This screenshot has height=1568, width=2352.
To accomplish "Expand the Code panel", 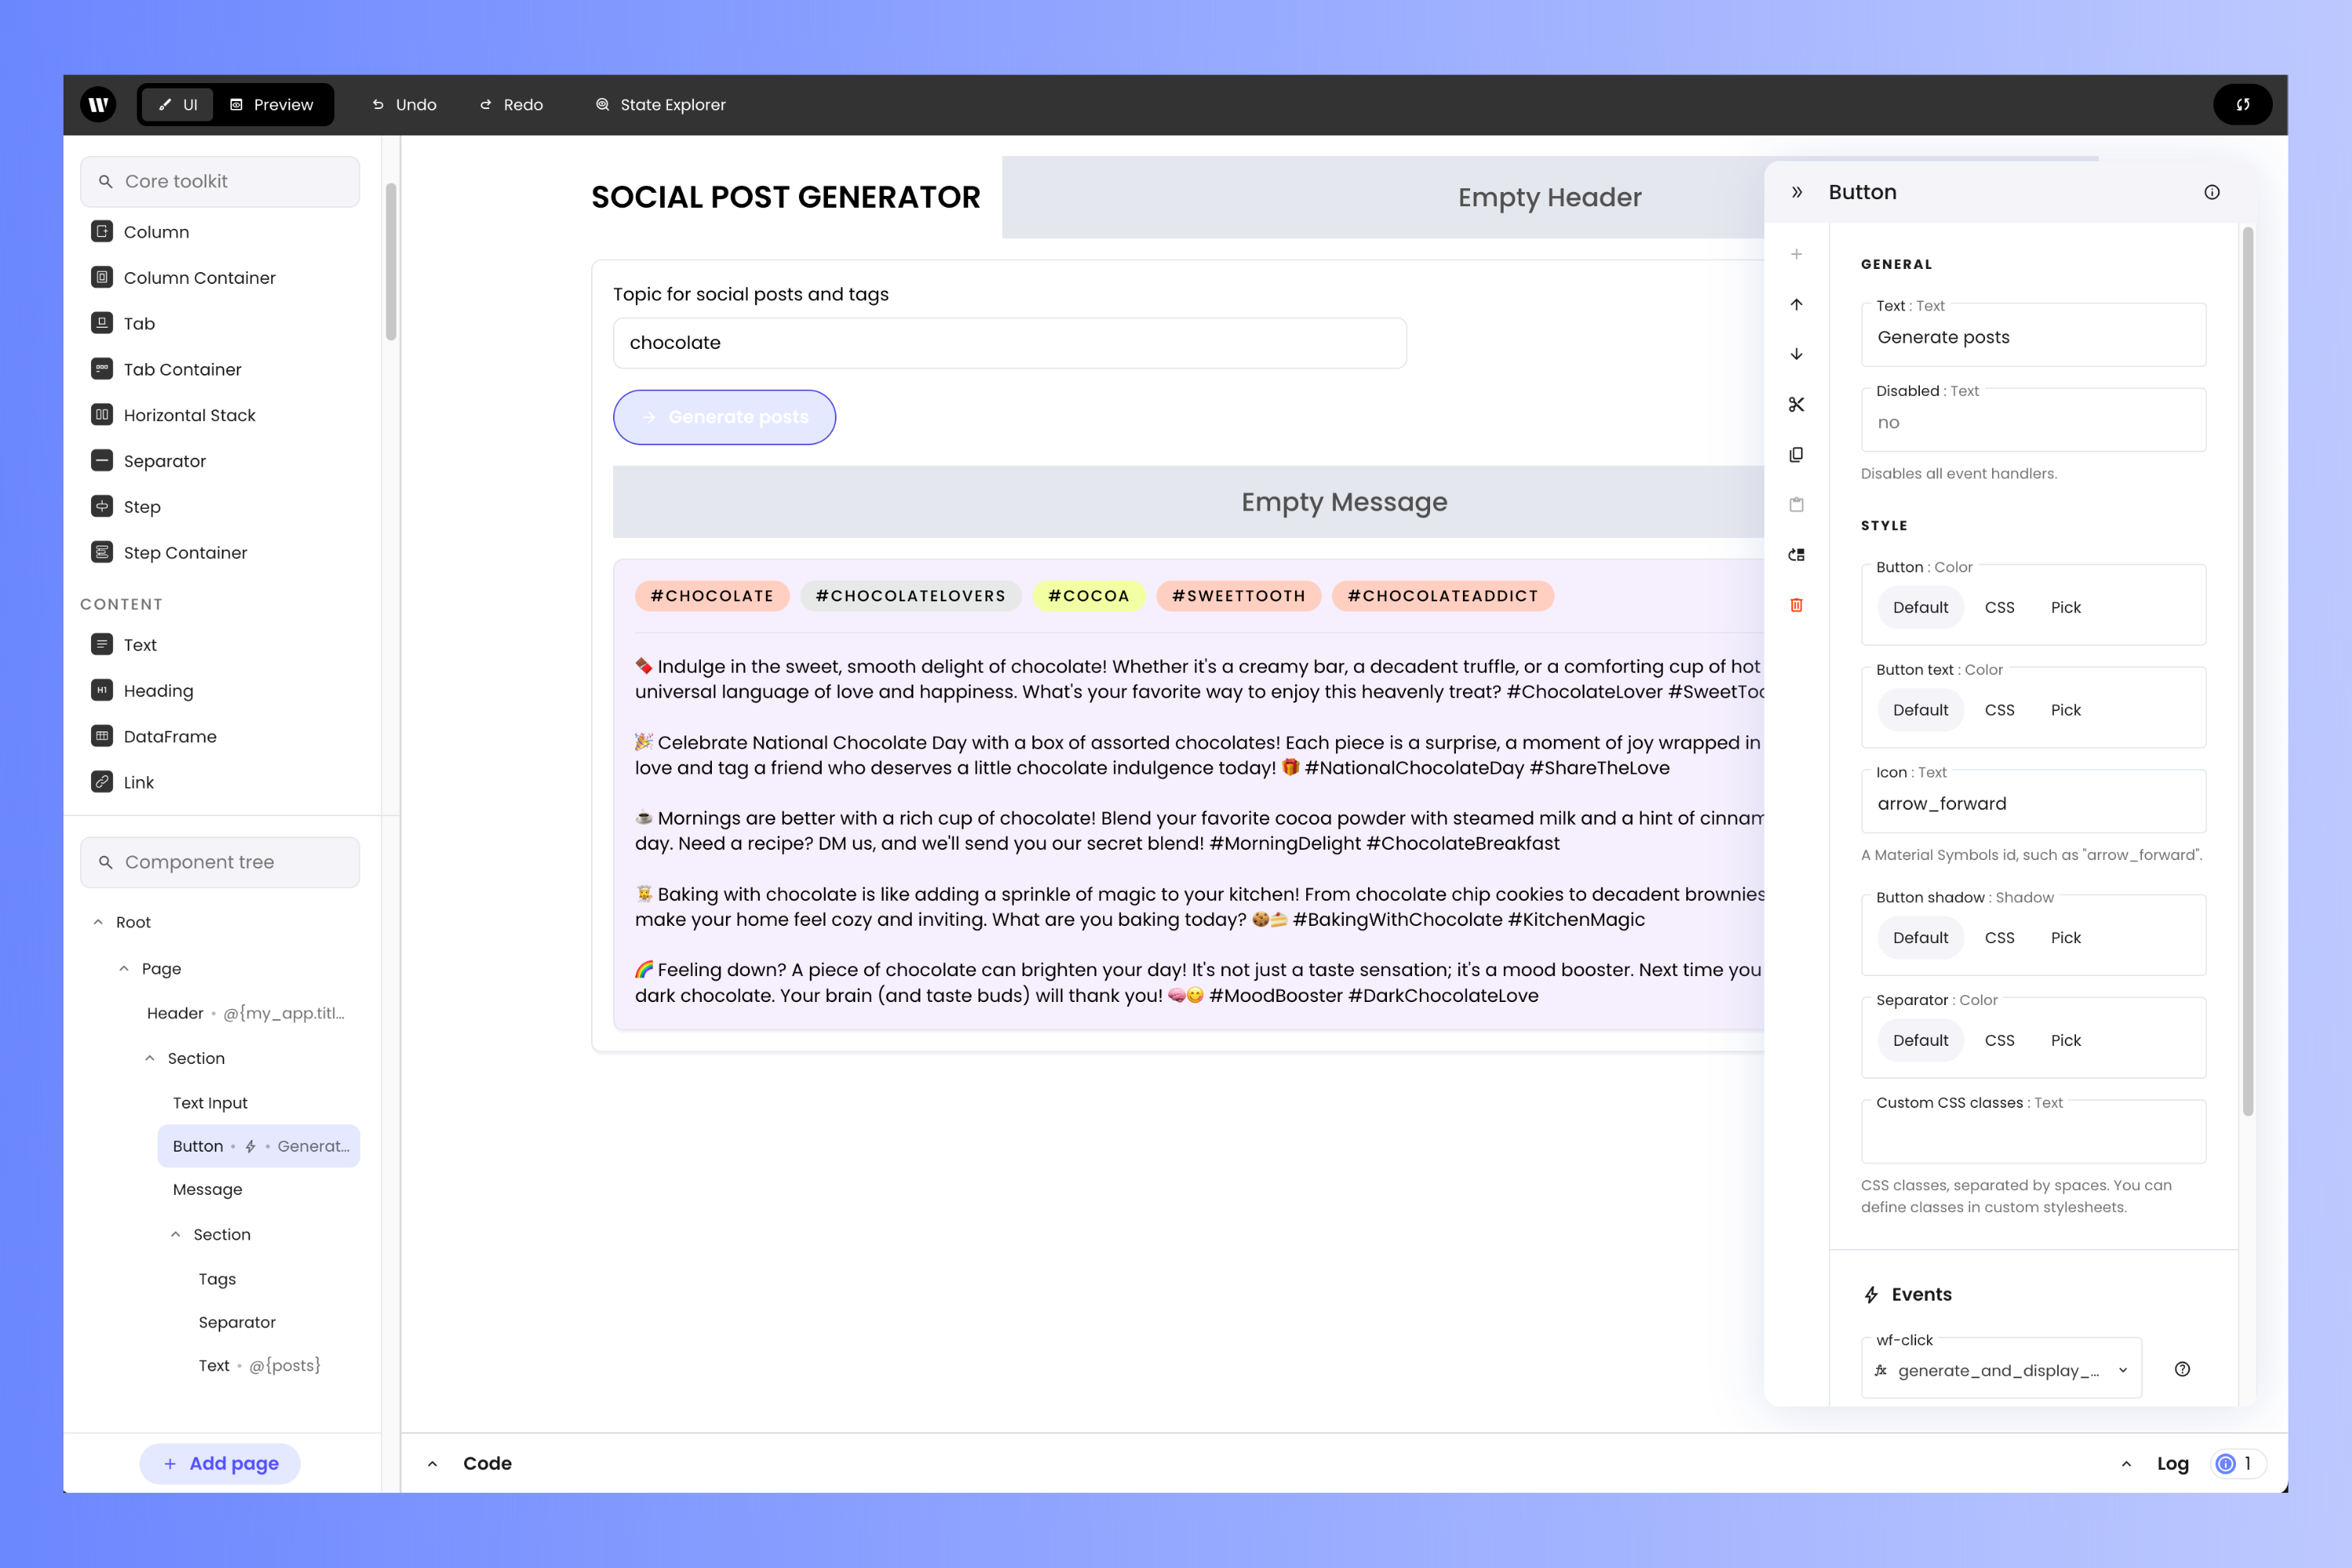I will coord(432,1463).
